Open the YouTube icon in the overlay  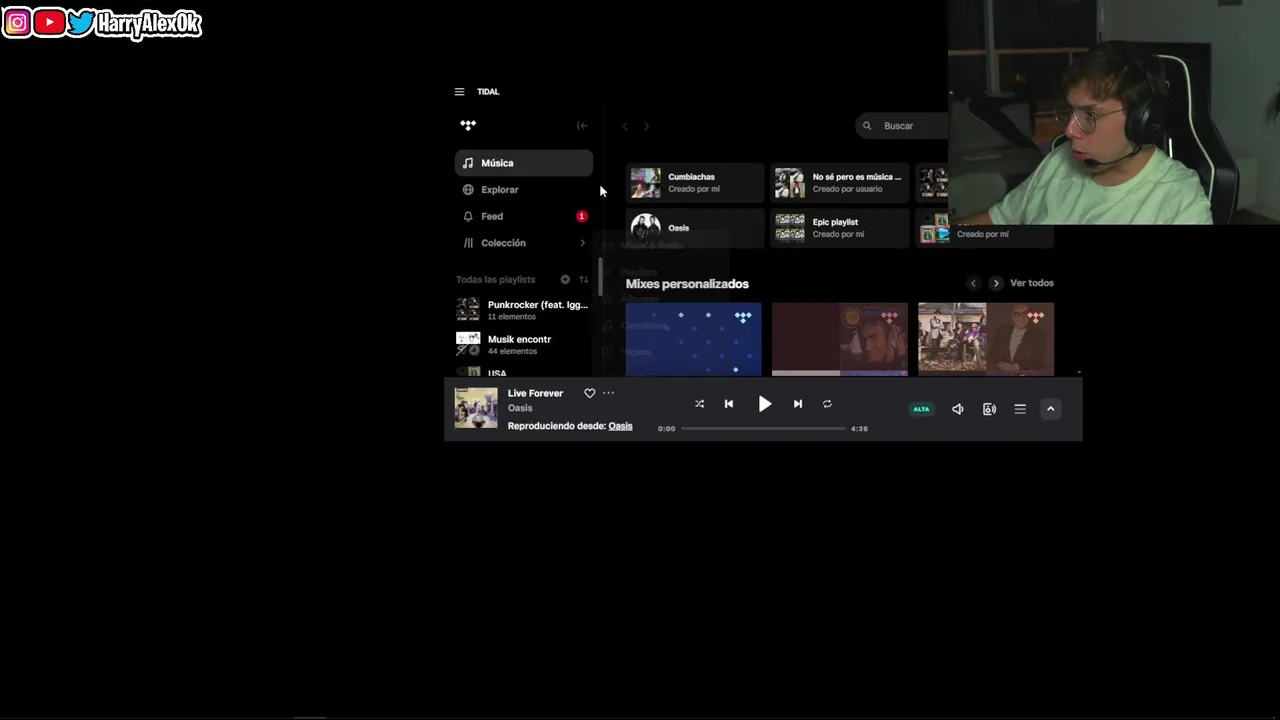49,22
